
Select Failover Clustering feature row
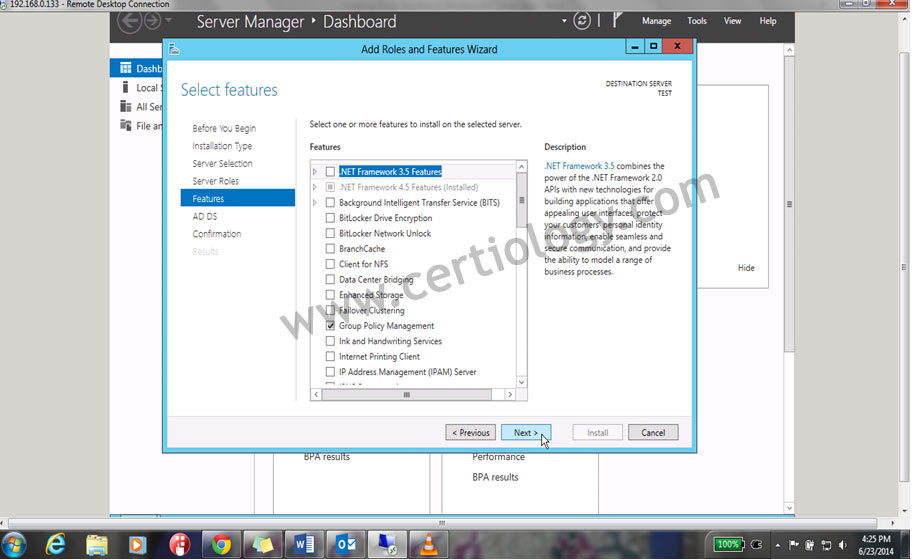point(371,310)
